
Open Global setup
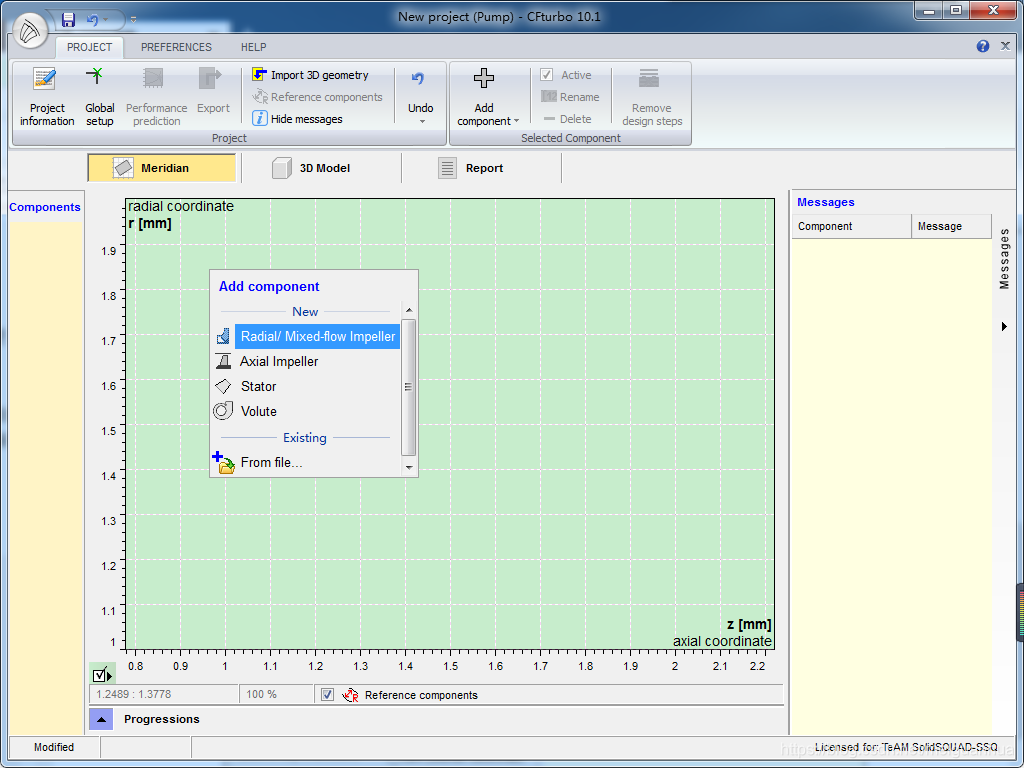[x=99, y=97]
